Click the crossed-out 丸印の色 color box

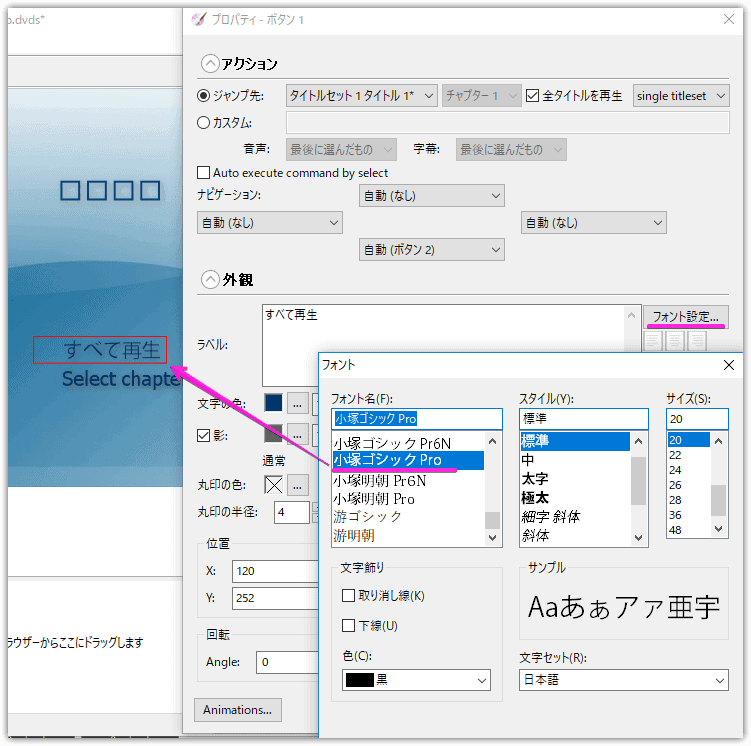click(x=273, y=485)
